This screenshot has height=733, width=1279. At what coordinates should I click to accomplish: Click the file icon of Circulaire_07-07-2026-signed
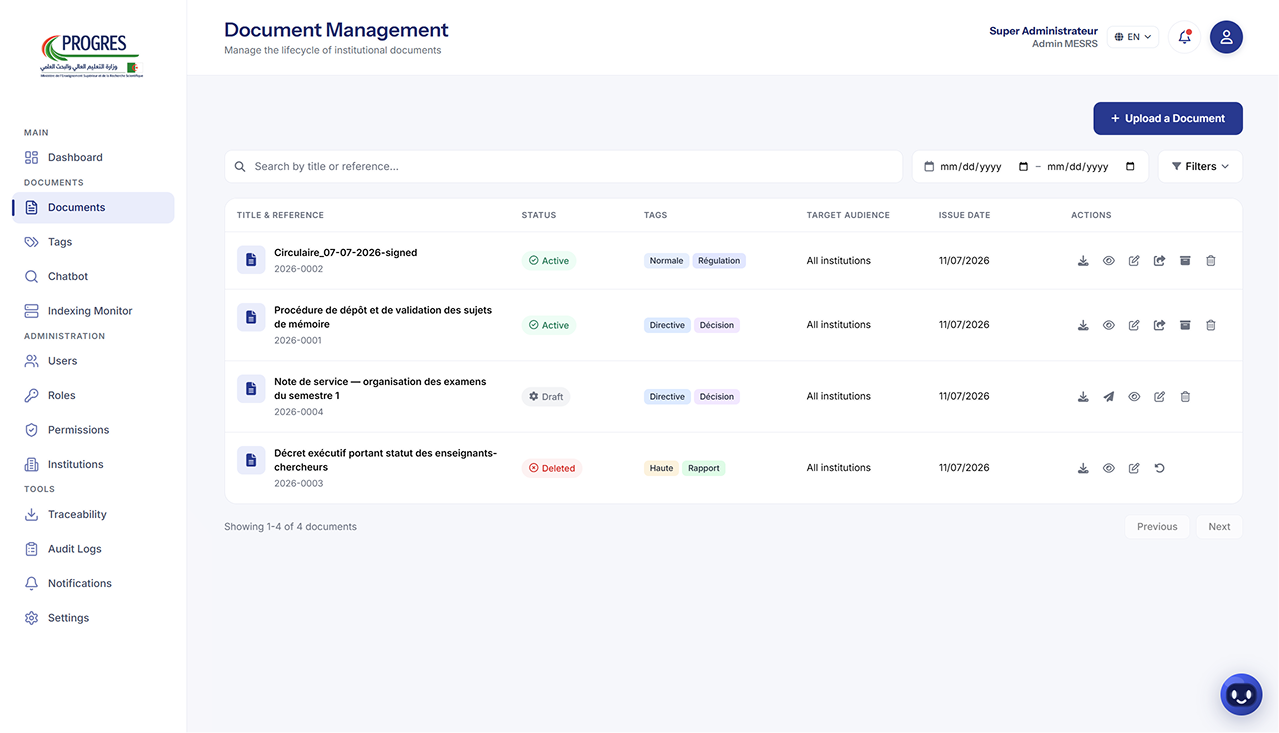coord(251,260)
